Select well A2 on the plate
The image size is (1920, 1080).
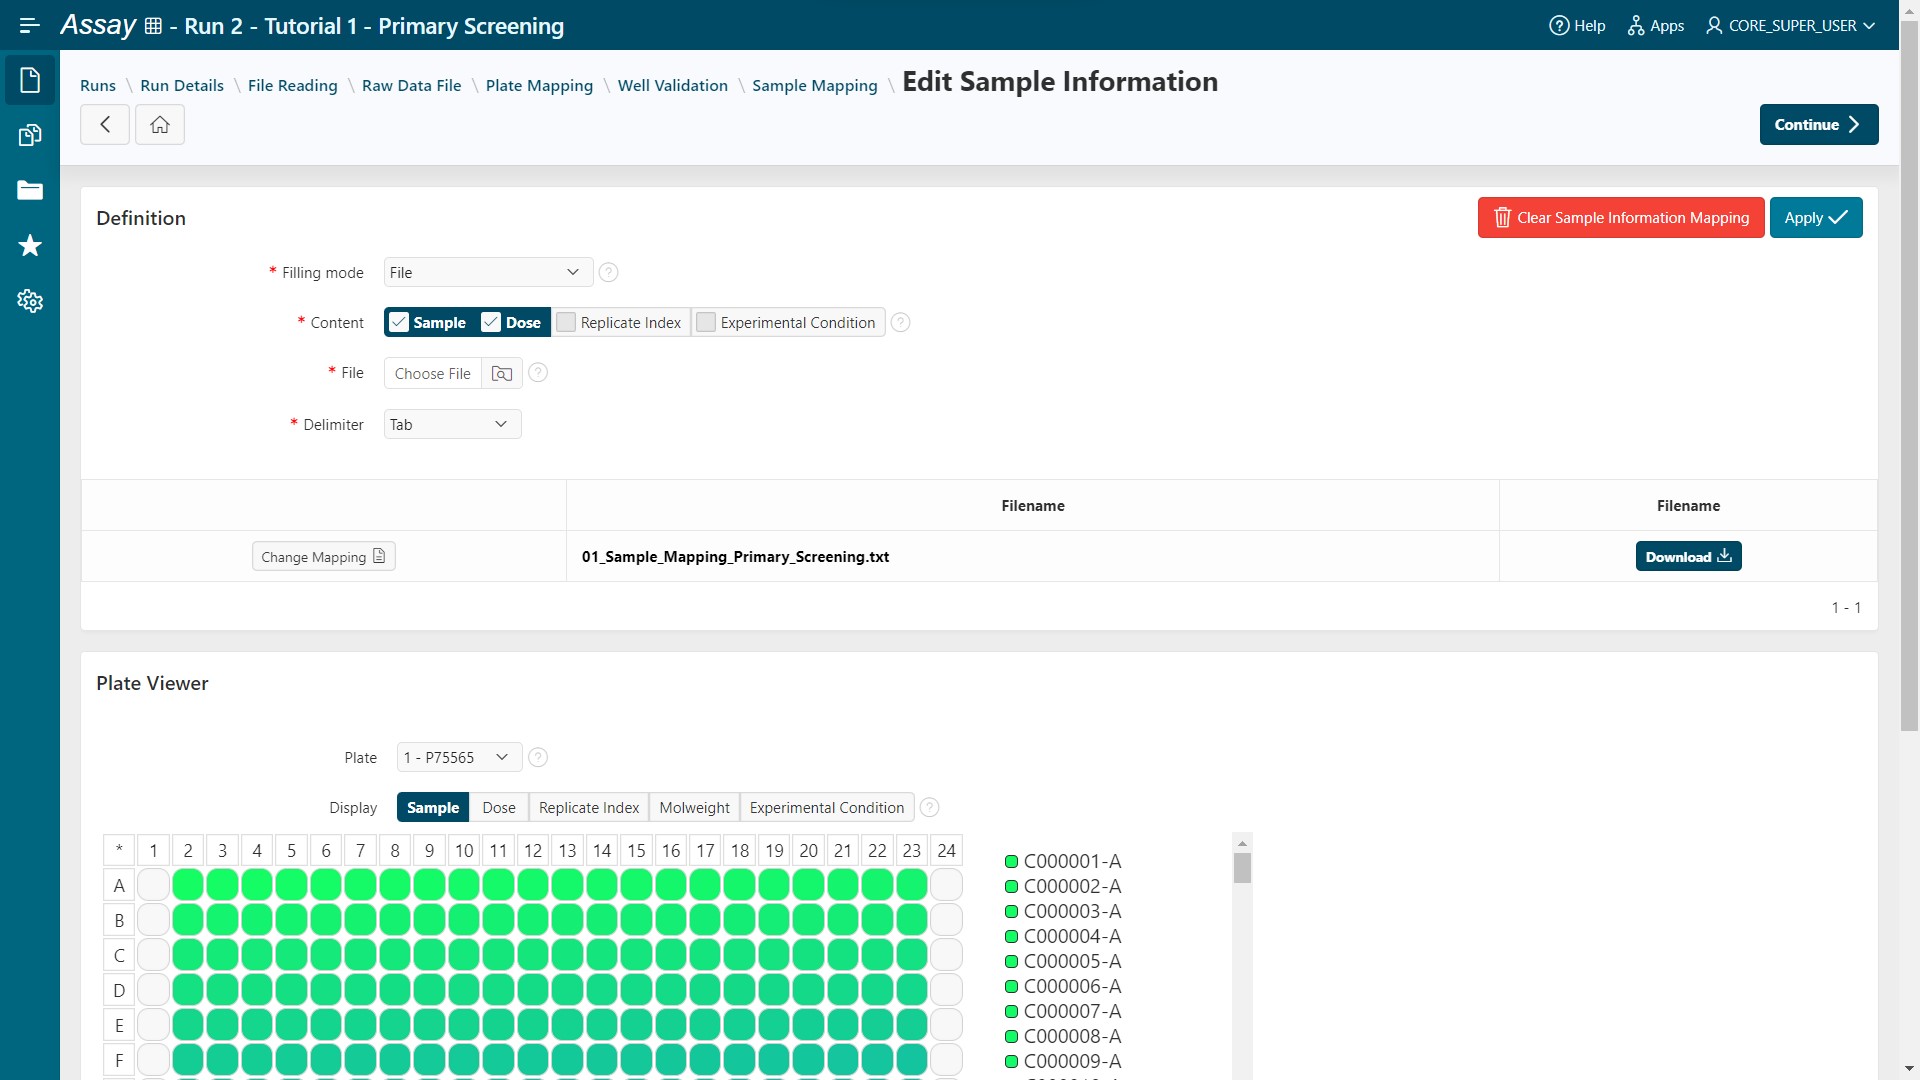tap(188, 885)
